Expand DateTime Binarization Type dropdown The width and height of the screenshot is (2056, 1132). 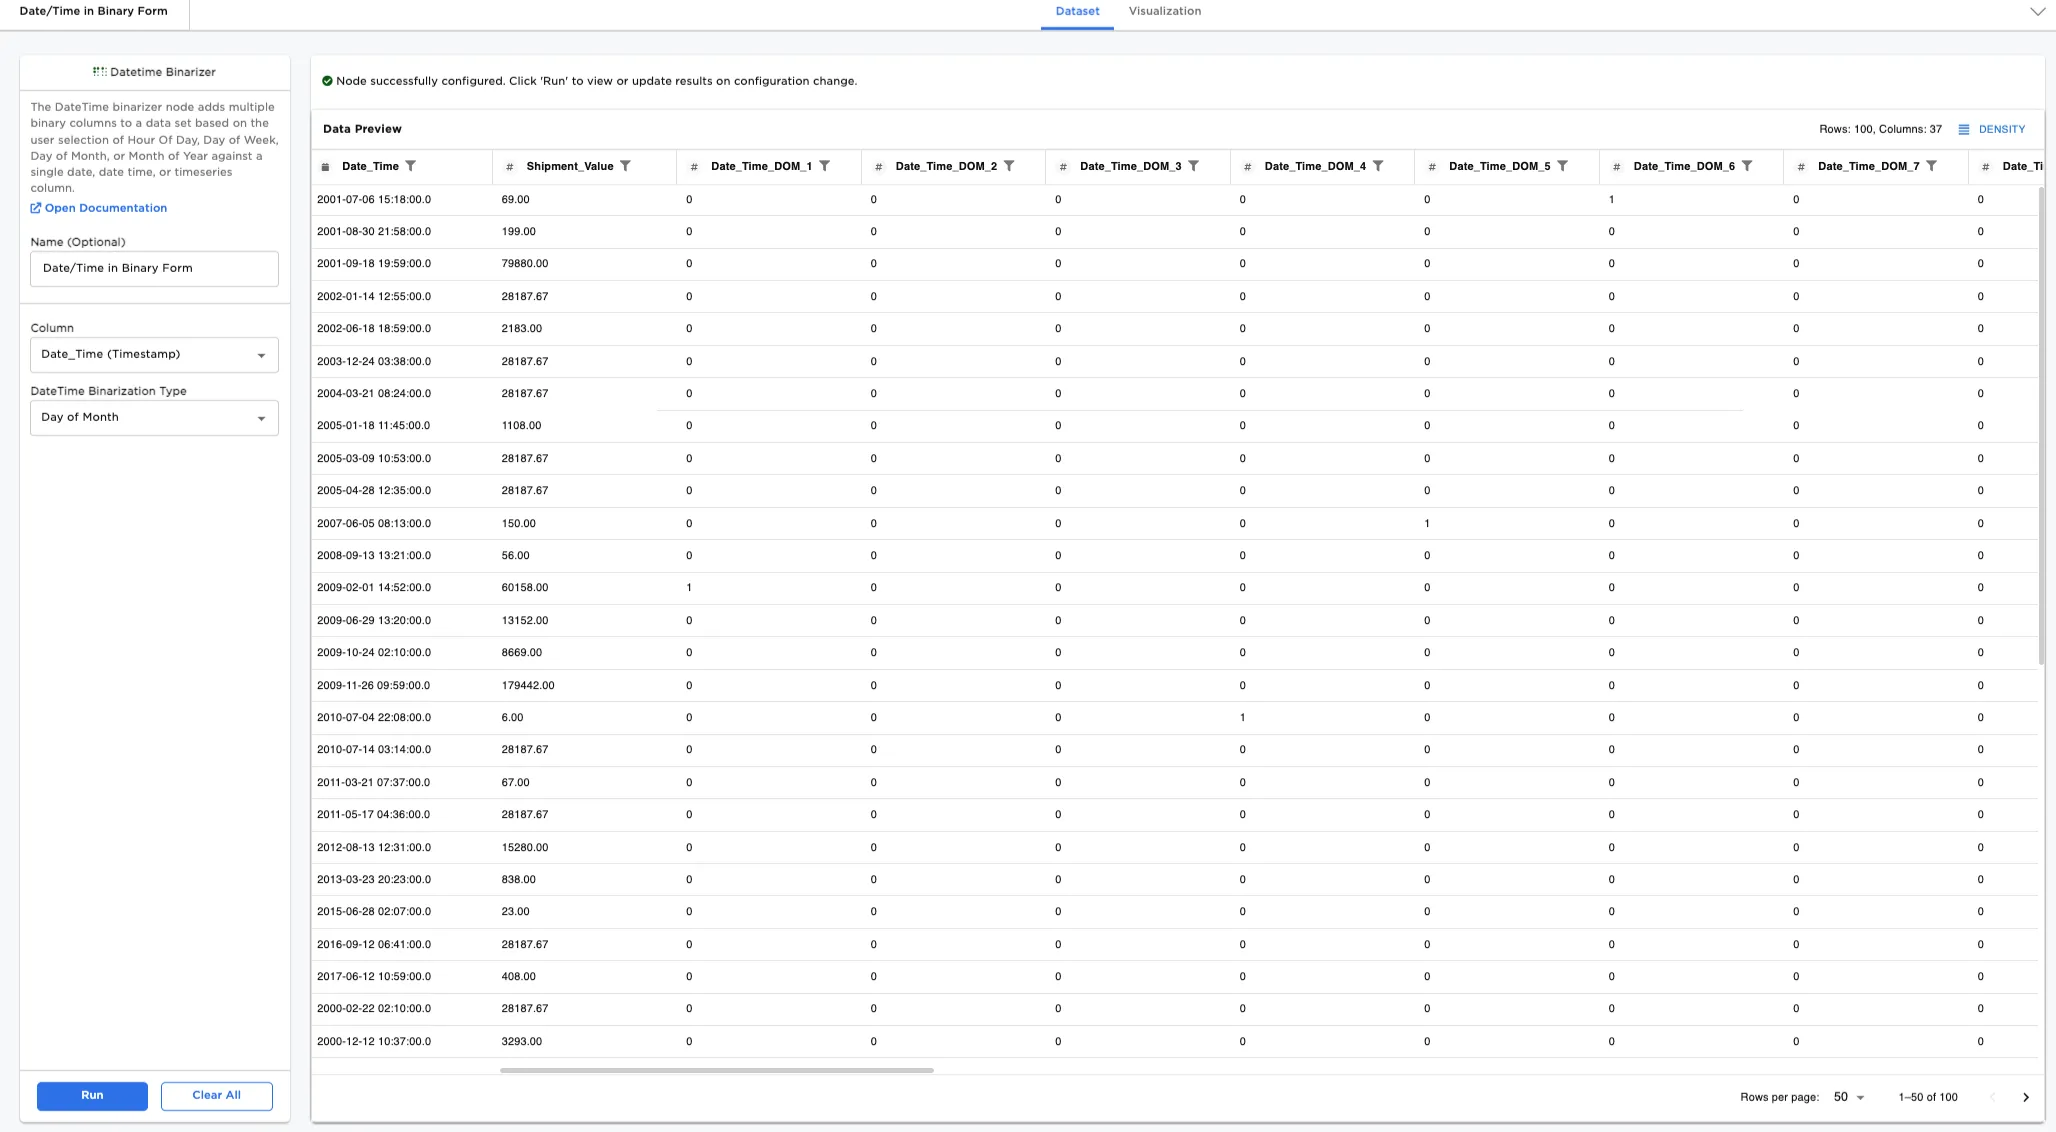pyautogui.click(x=154, y=418)
